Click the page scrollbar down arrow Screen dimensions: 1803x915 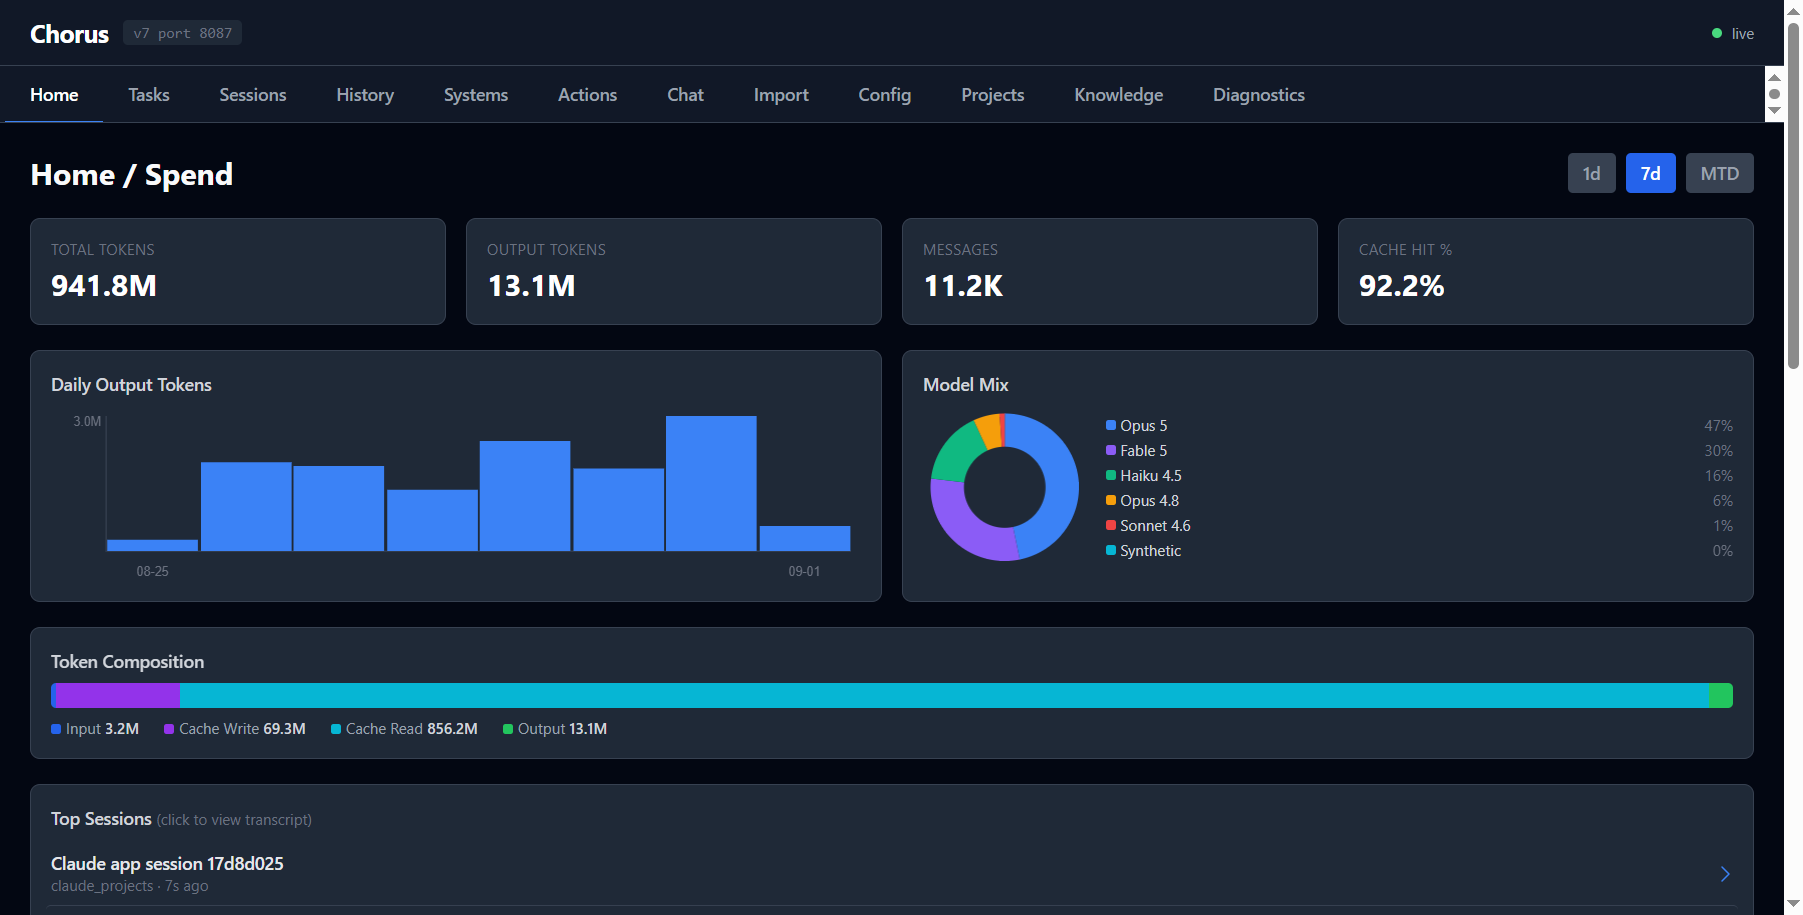pos(1793,906)
